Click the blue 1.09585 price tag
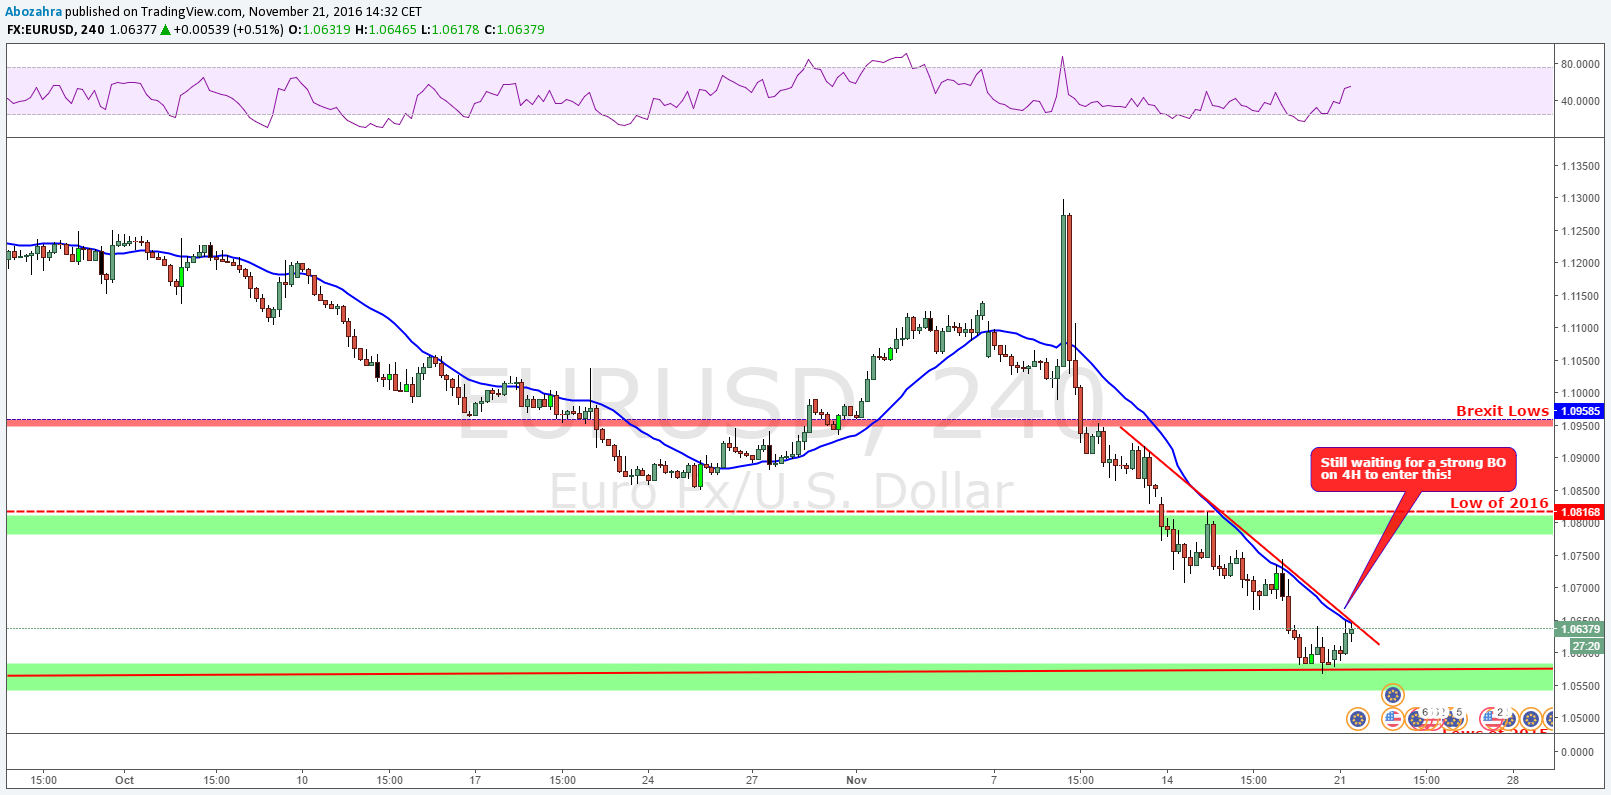 [1580, 411]
